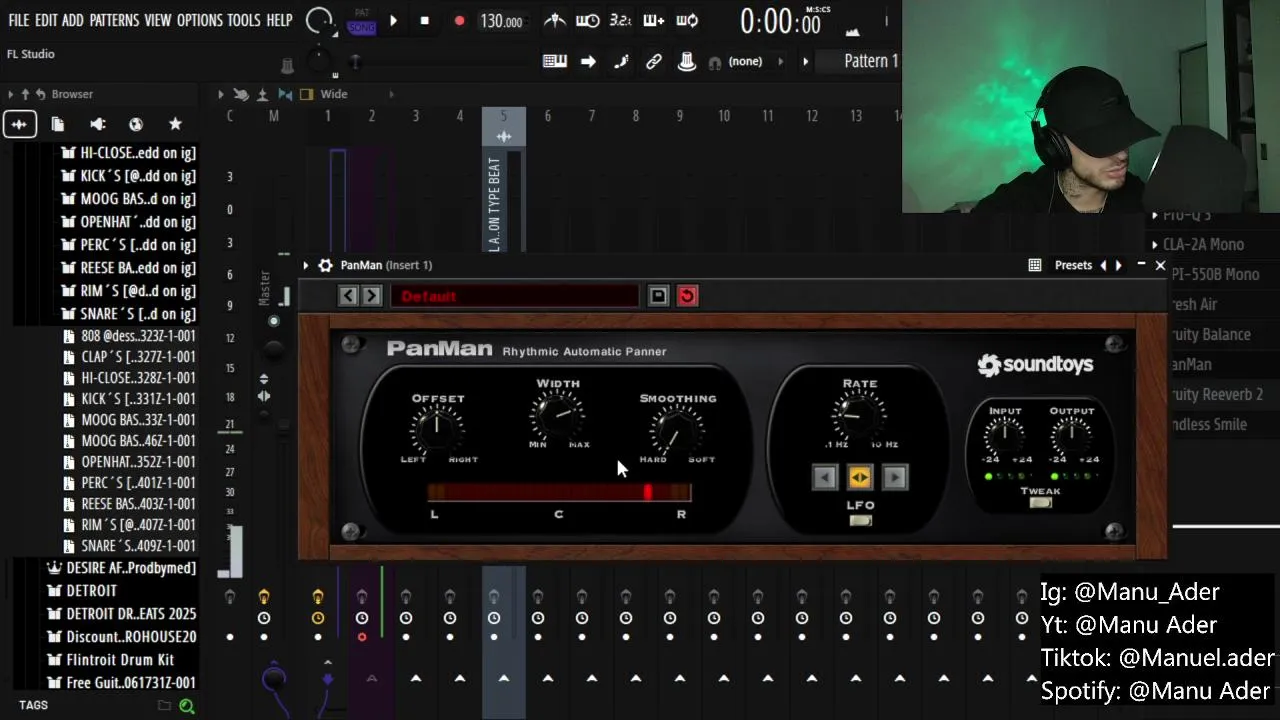Open the PATTERNS menu

pyautogui.click(x=114, y=20)
